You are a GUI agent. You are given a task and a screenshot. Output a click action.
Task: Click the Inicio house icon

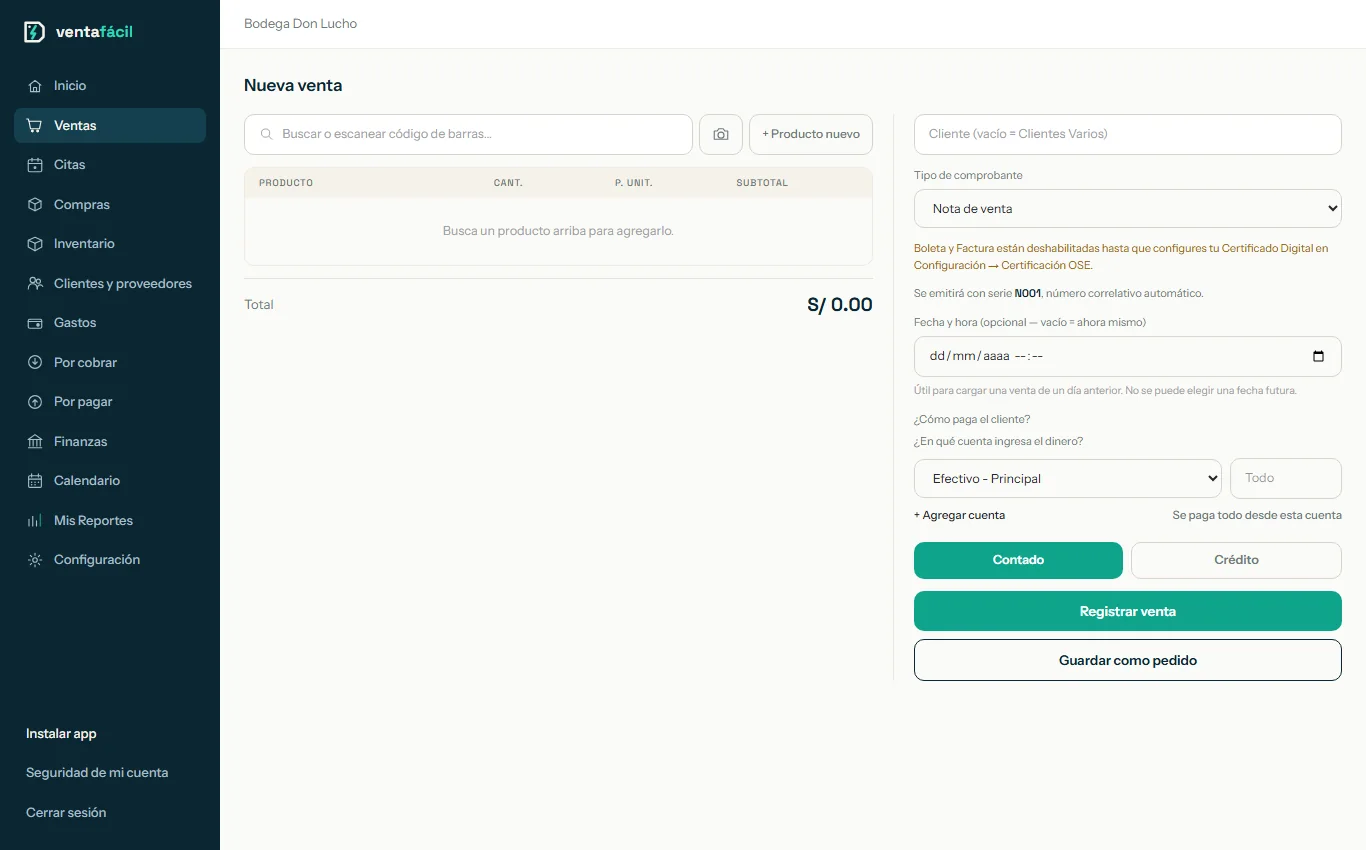(35, 86)
